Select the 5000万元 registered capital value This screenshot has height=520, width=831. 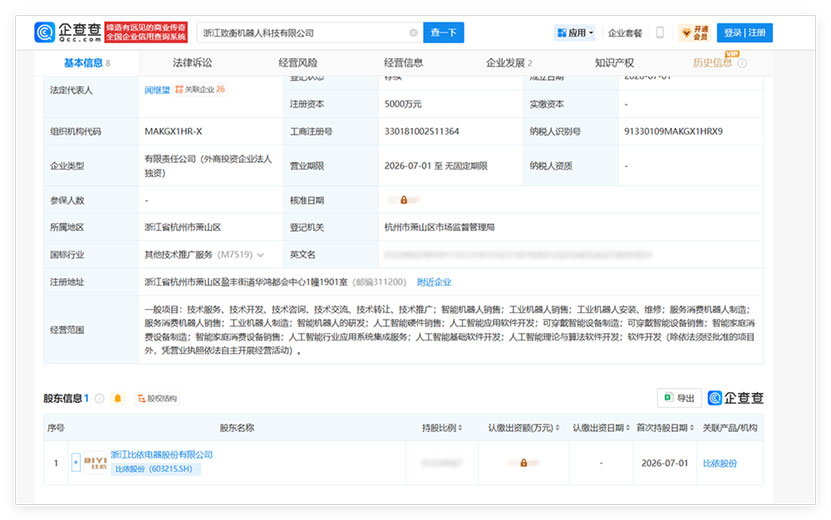point(403,104)
